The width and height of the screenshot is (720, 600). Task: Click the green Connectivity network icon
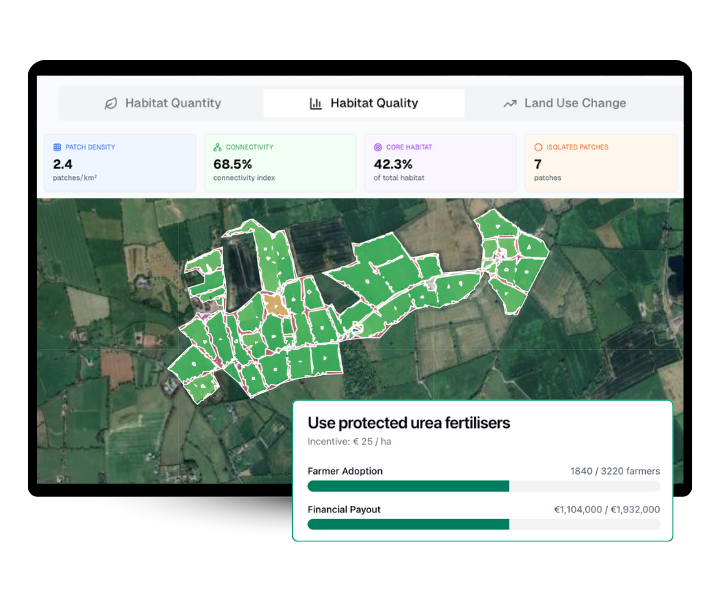click(217, 147)
